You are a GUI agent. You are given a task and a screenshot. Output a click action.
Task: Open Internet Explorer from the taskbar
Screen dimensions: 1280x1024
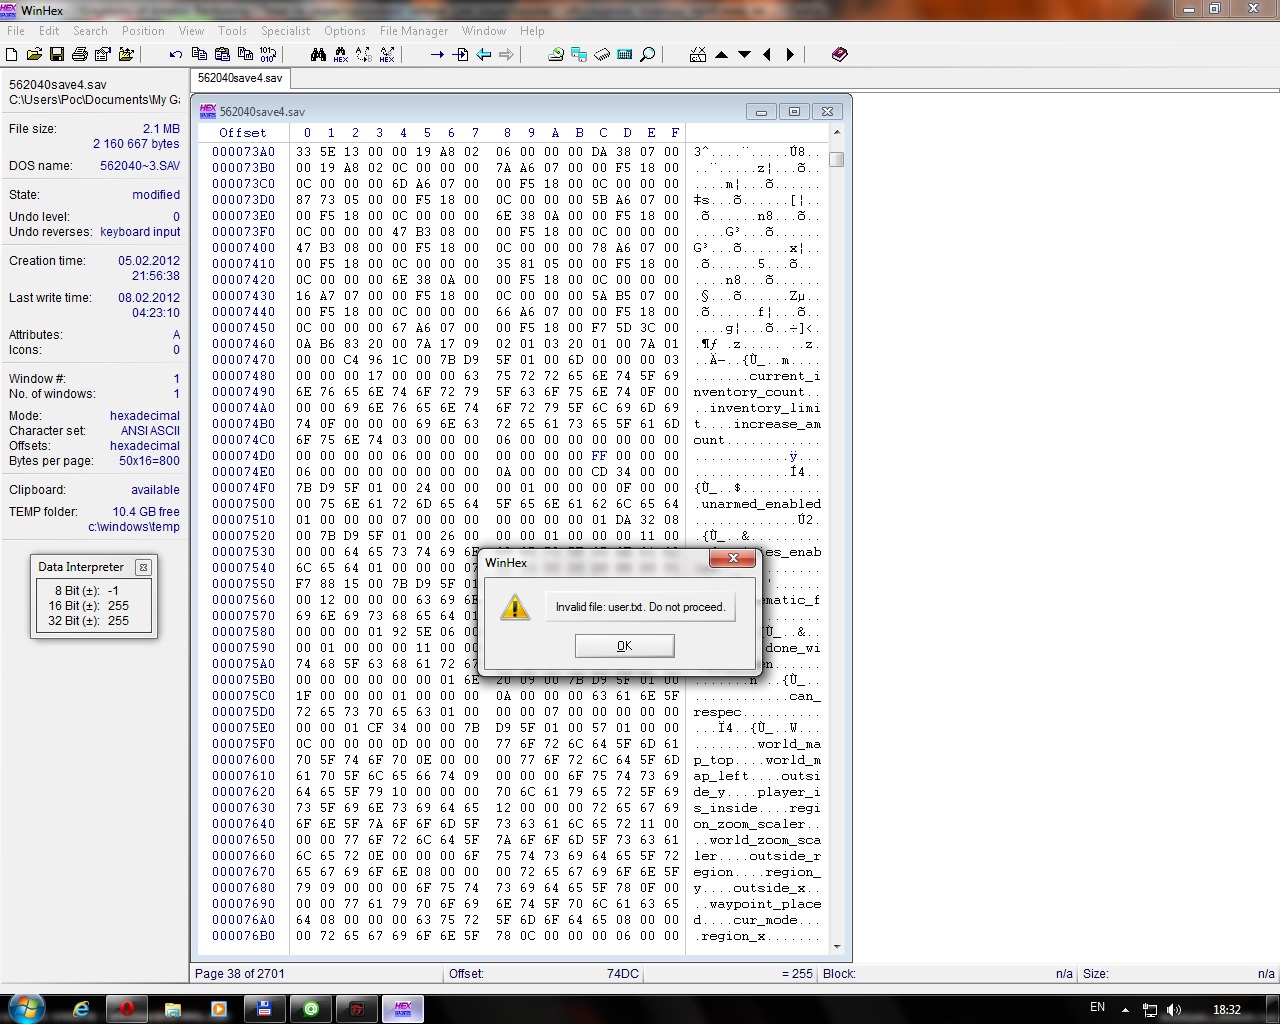(81, 1009)
